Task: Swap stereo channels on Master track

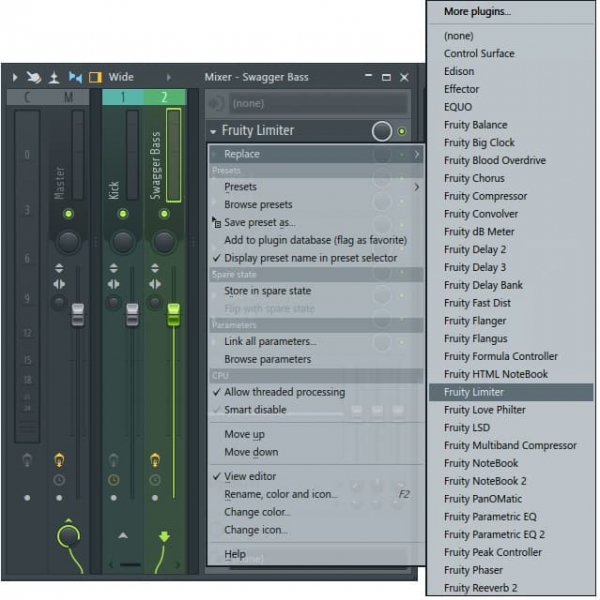Action: (59, 284)
